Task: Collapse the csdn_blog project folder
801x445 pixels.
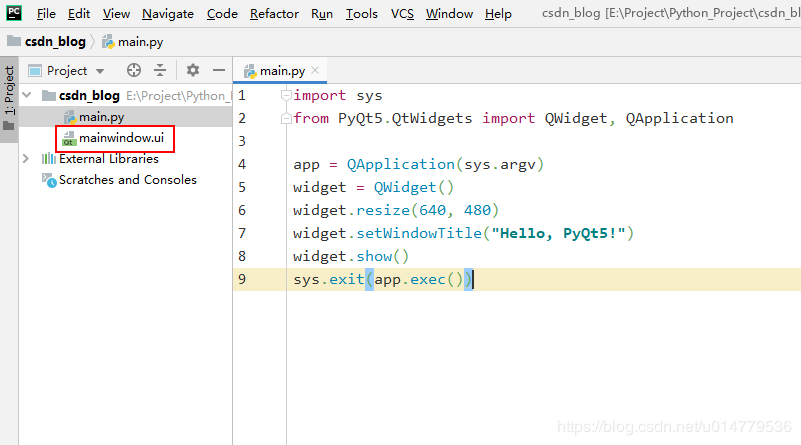Action: (27, 95)
